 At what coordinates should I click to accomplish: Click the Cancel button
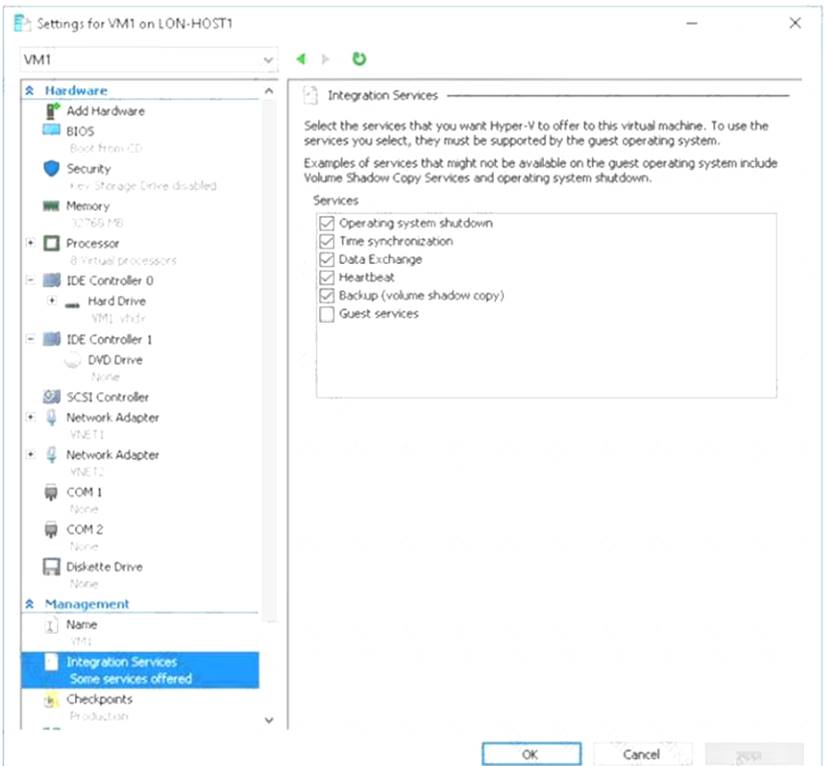pos(642,754)
